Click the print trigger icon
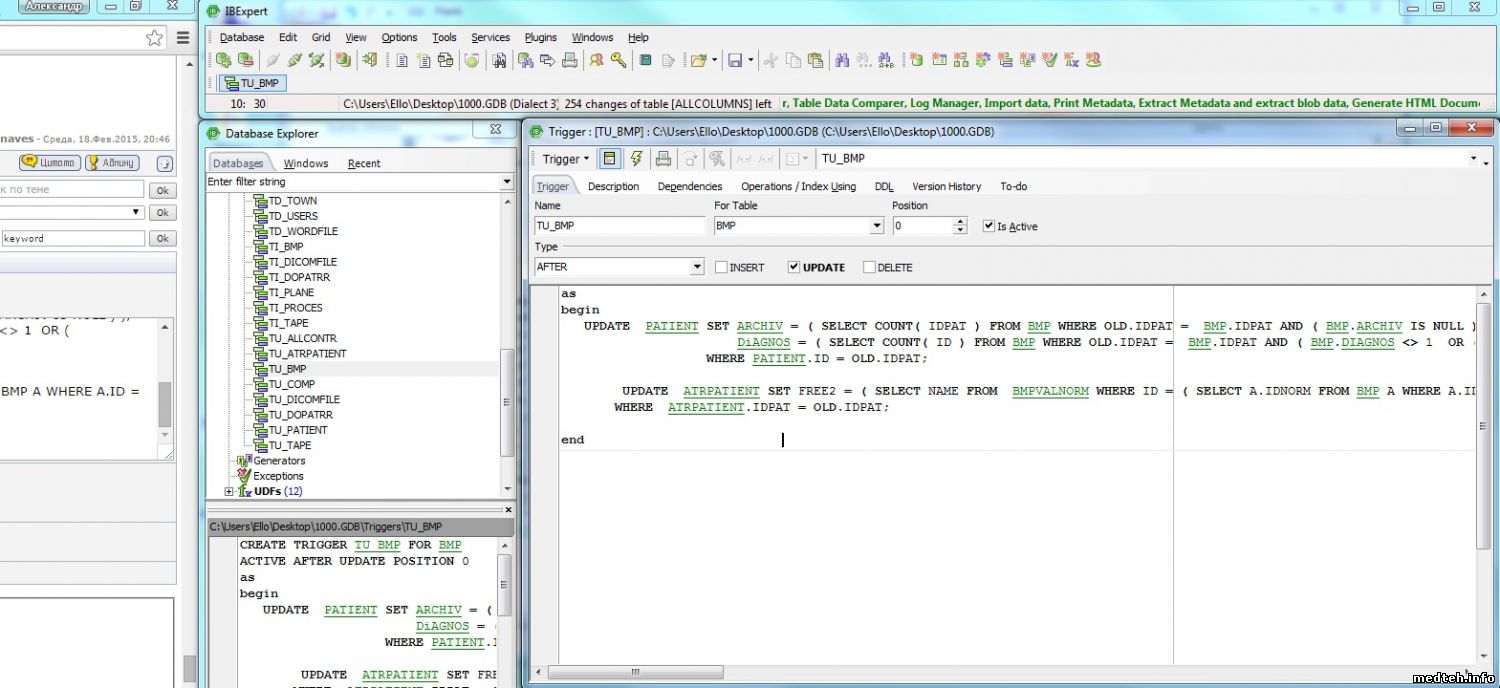 tap(663, 159)
